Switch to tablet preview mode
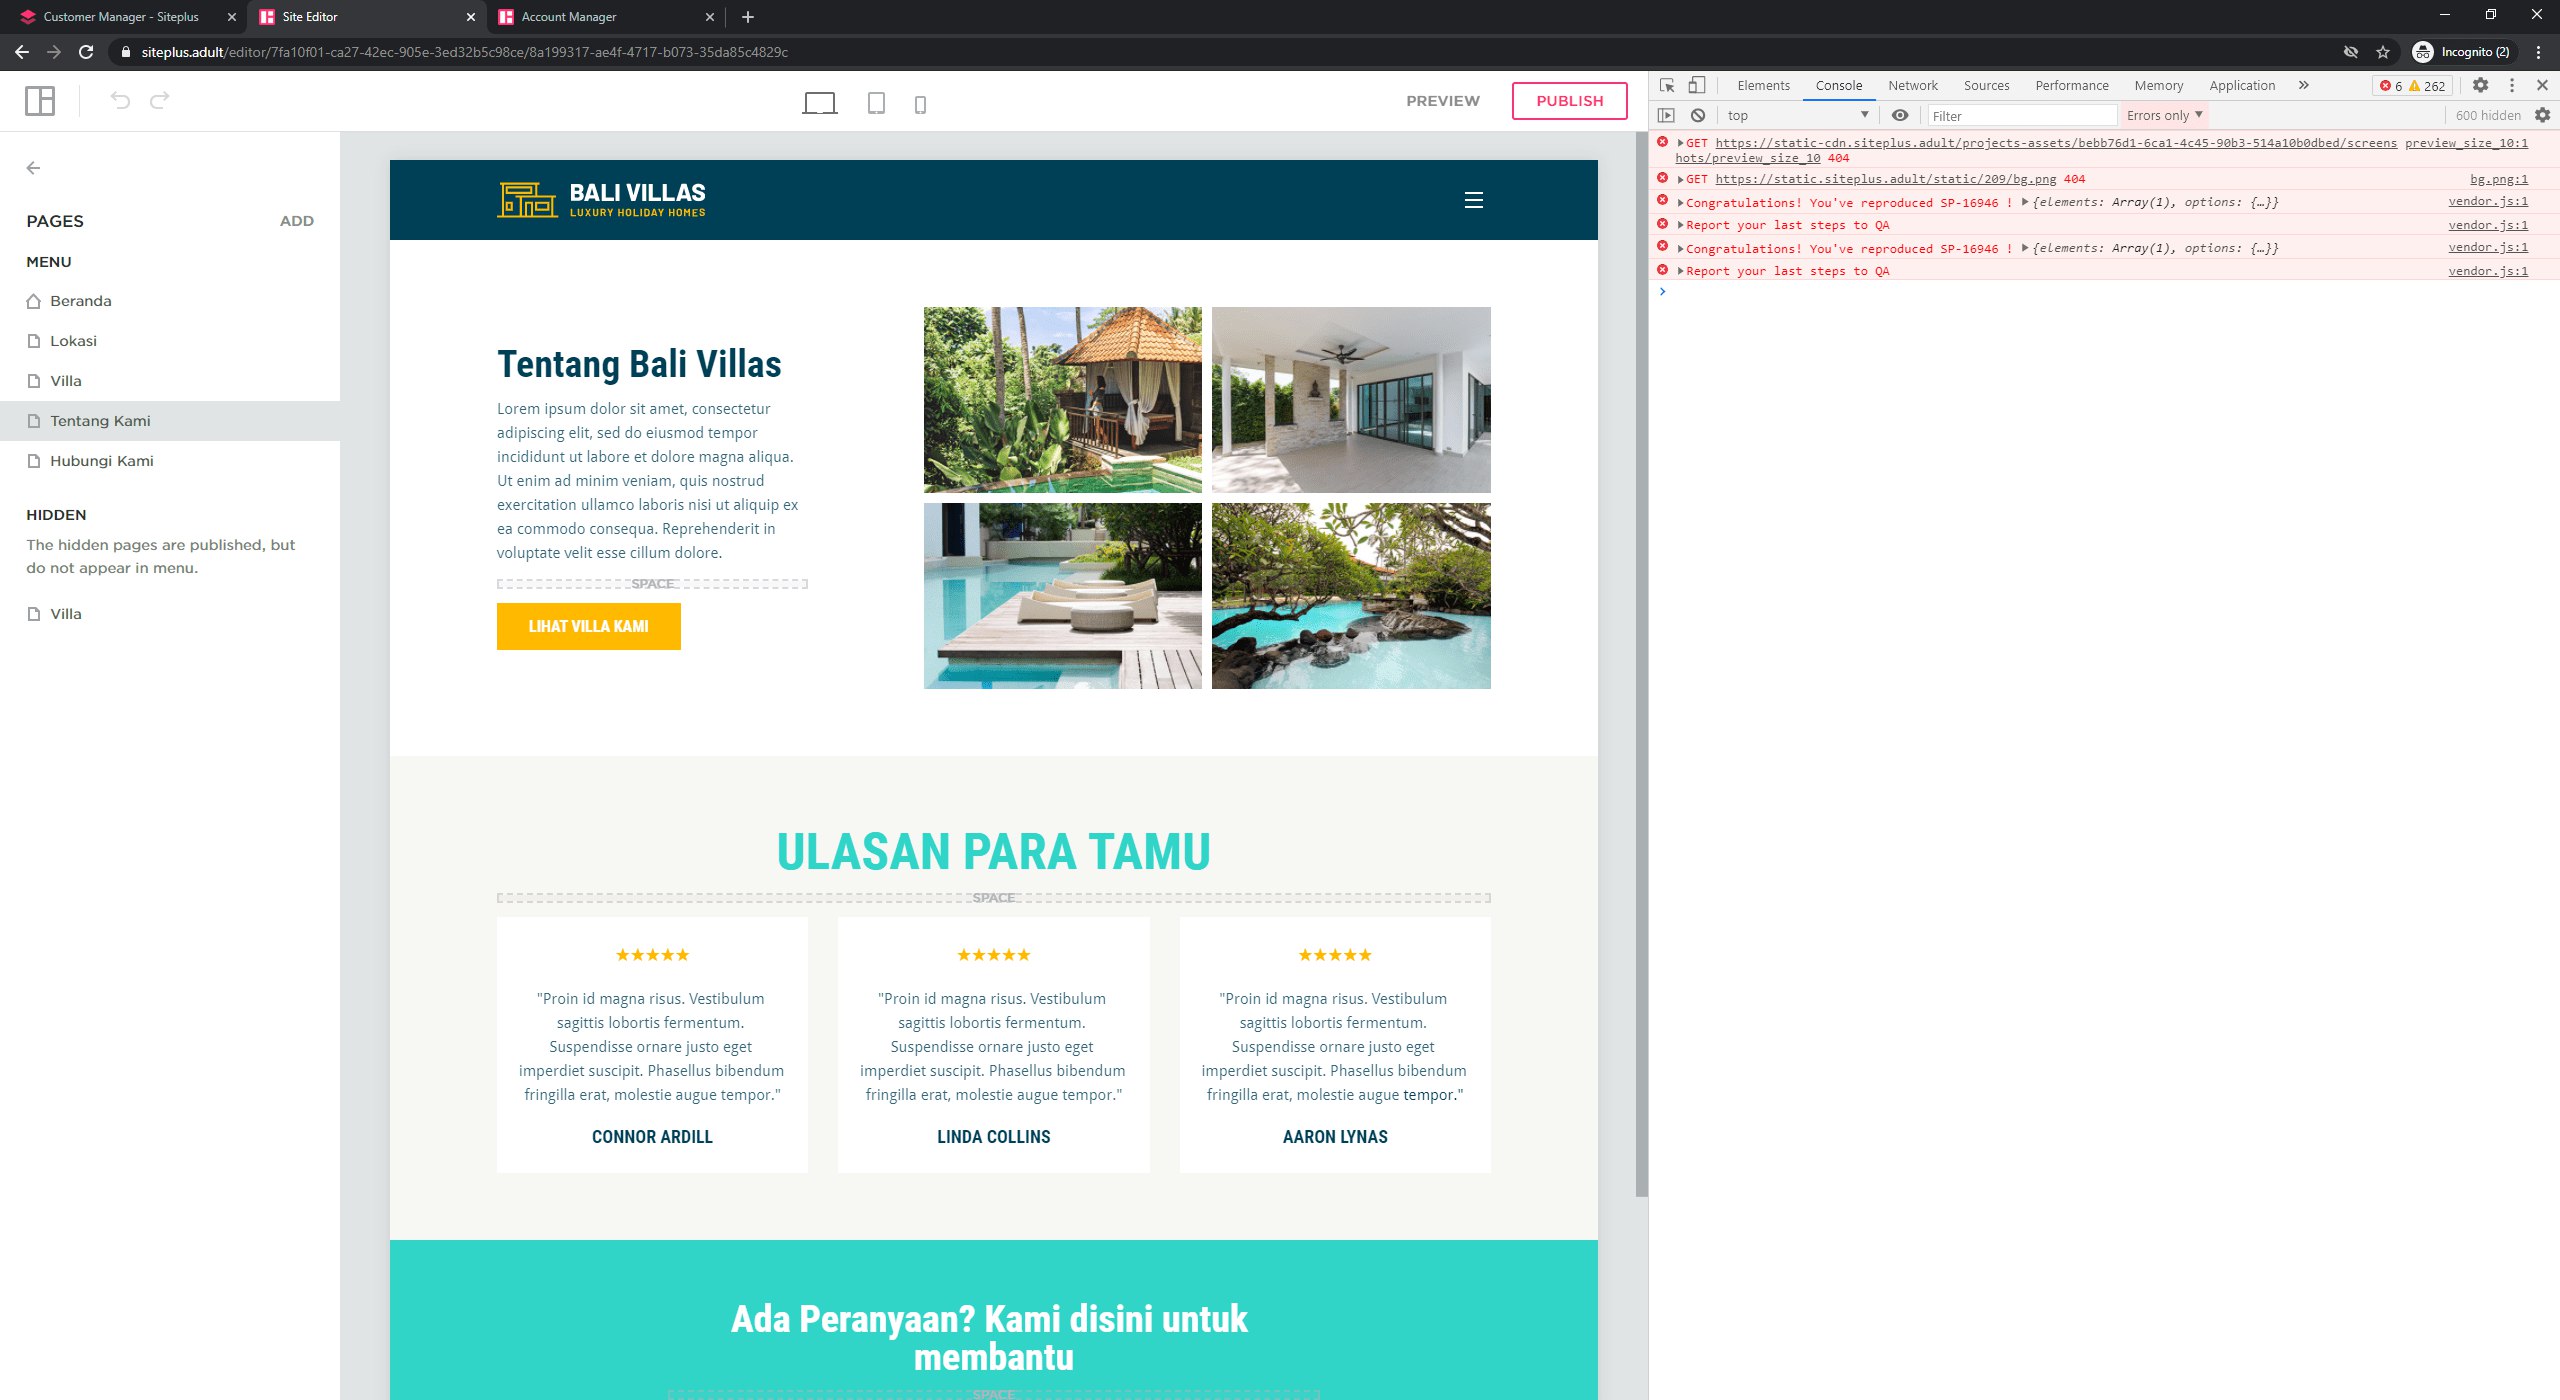The image size is (2560, 1400). [876, 103]
